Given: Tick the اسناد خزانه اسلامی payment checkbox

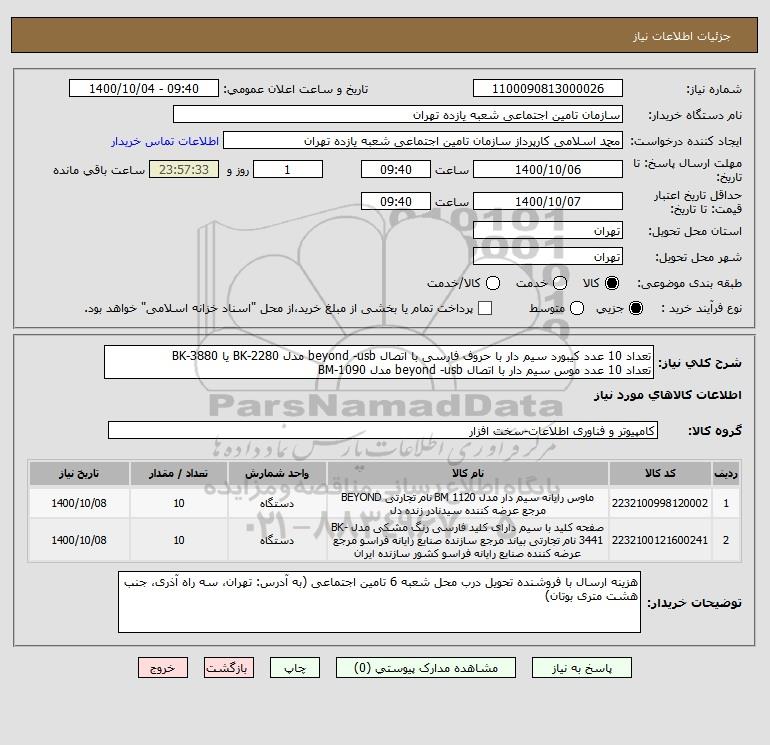Looking at the screenshot, I should coord(485,308).
